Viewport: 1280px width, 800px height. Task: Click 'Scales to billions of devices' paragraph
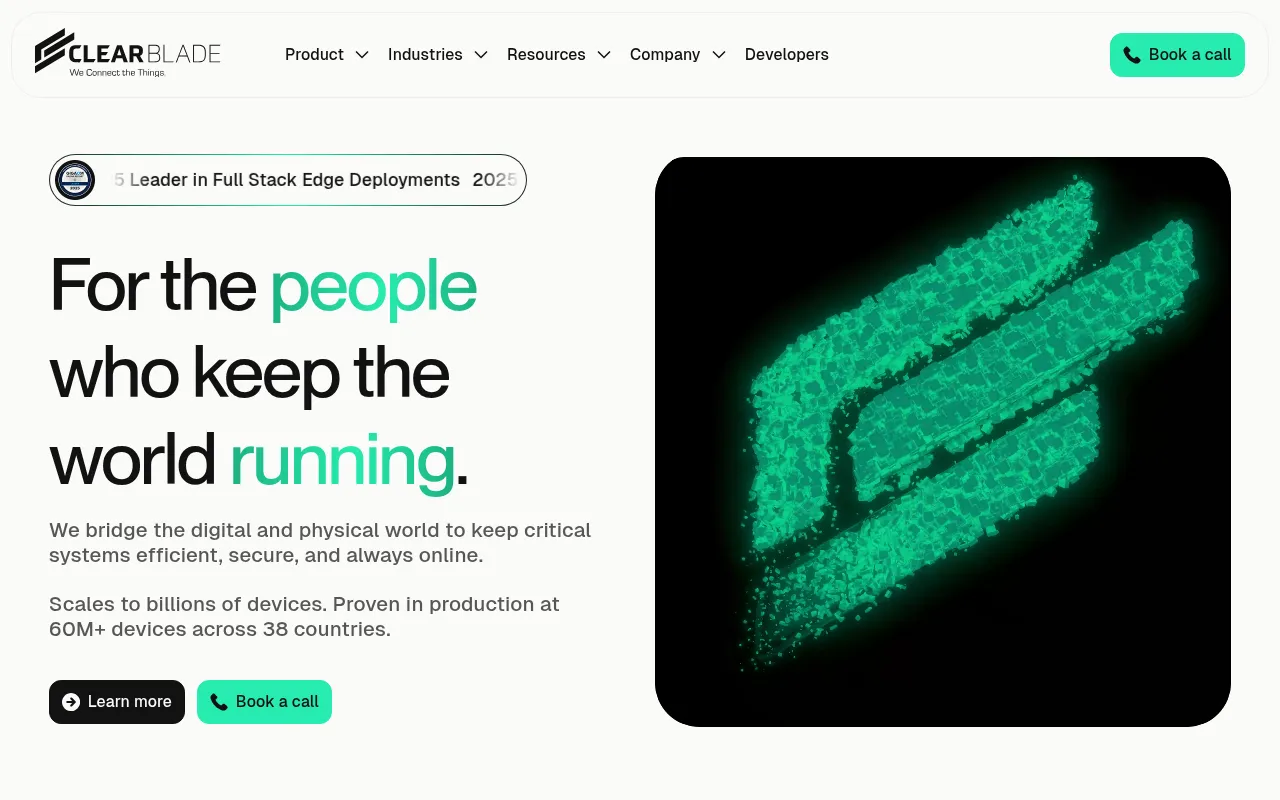(305, 617)
